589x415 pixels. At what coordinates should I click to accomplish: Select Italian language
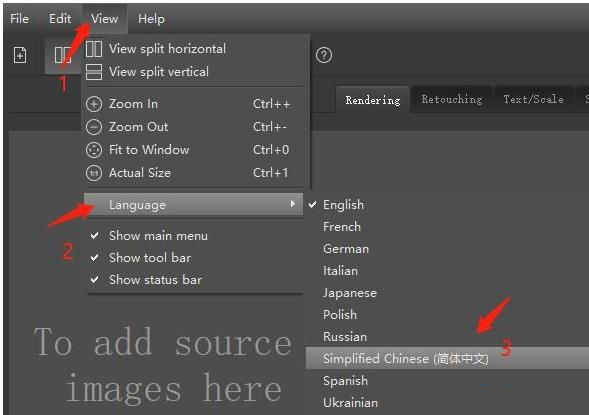click(340, 271)
